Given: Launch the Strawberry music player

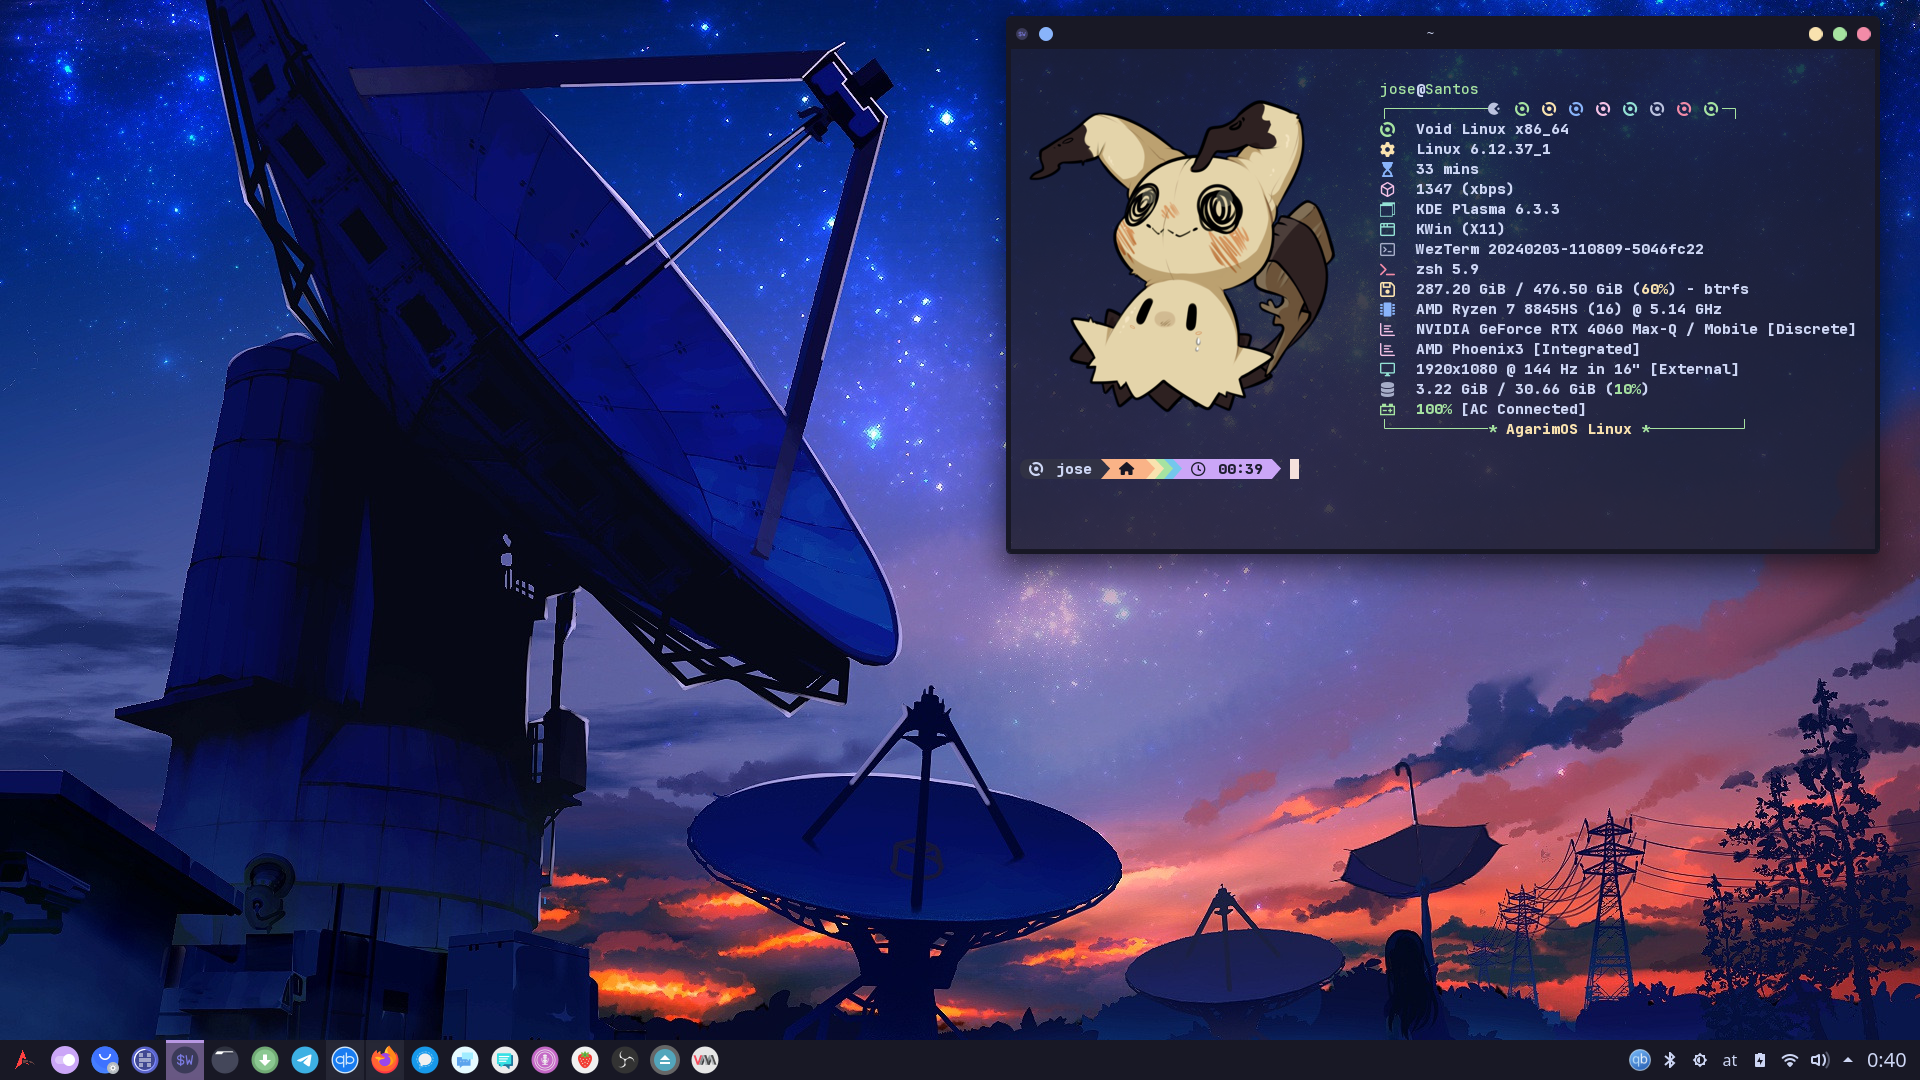Looking at the screenshot, I should [585, 1060].
